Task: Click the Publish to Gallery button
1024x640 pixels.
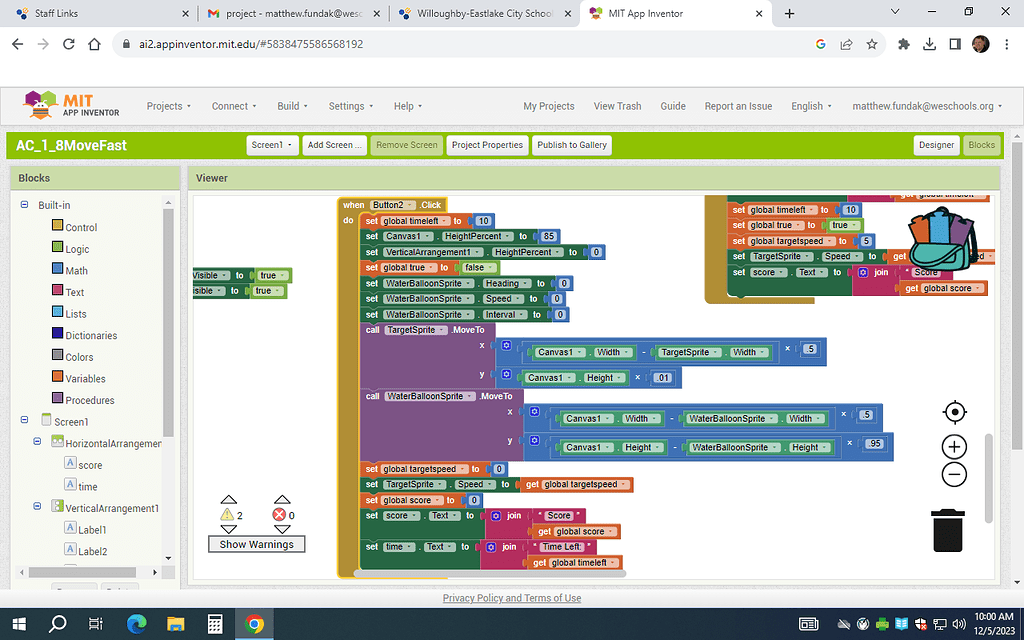Action: [x=571, y=145]
